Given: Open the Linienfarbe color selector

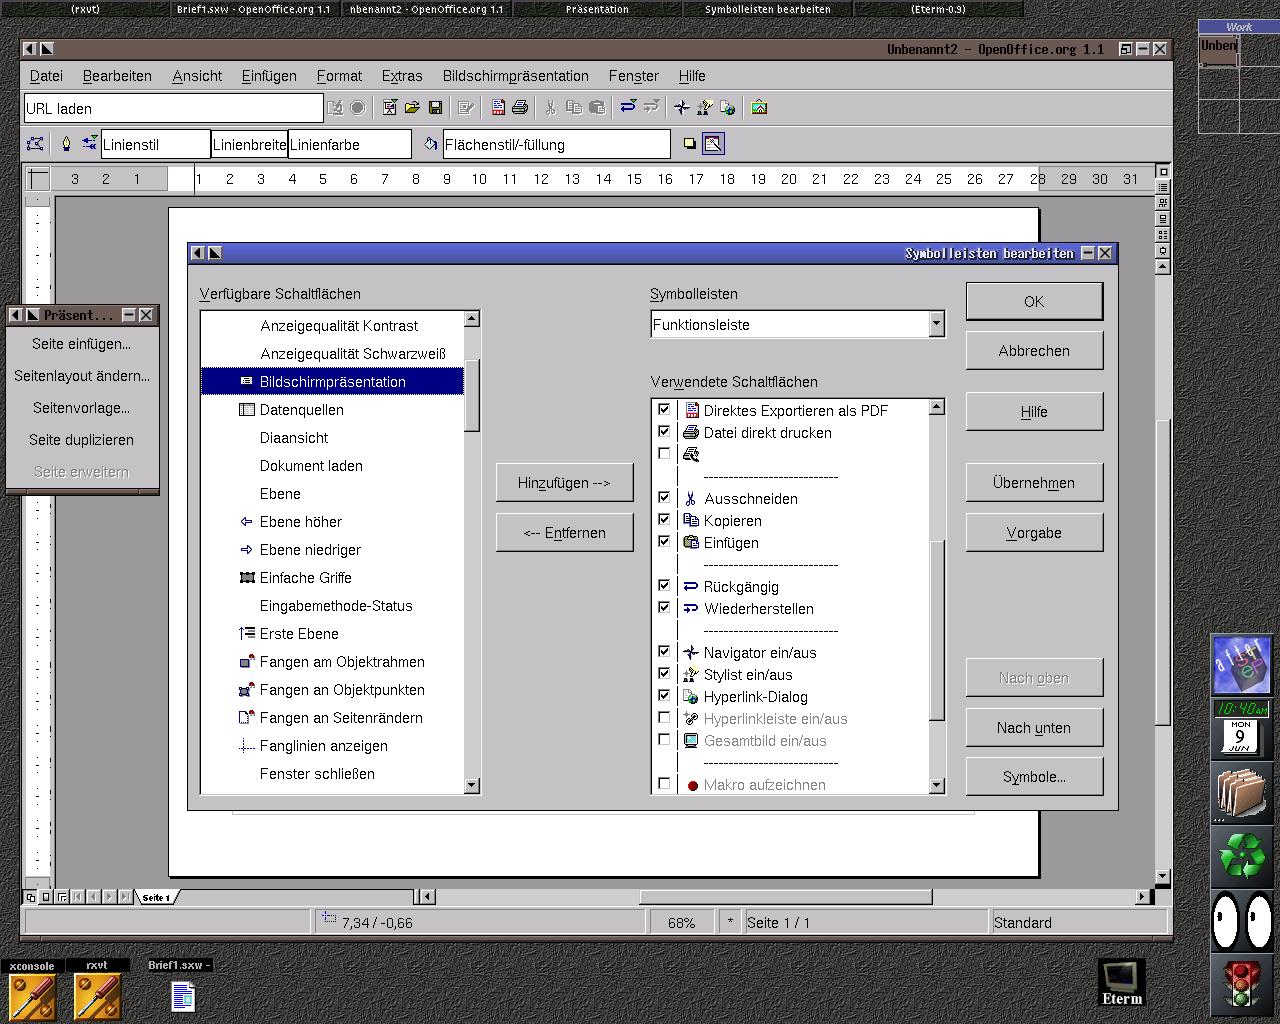Looking at the screenshot, I should pos(349,145).
